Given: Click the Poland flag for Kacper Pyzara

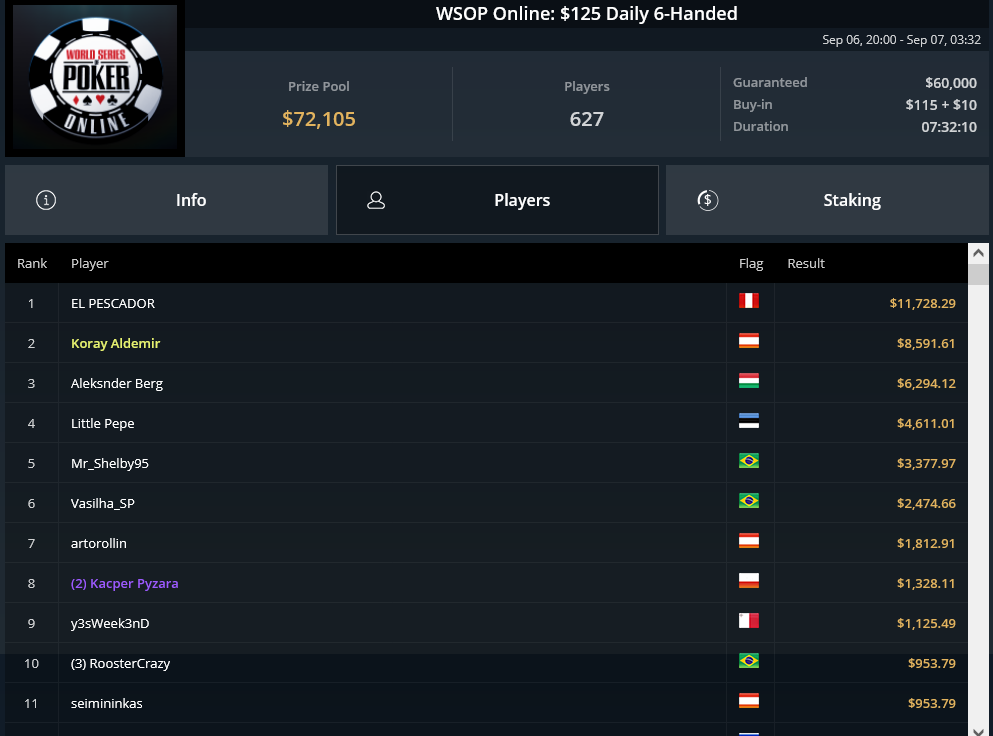Looking at the screenshot, I should coord(749,581).
